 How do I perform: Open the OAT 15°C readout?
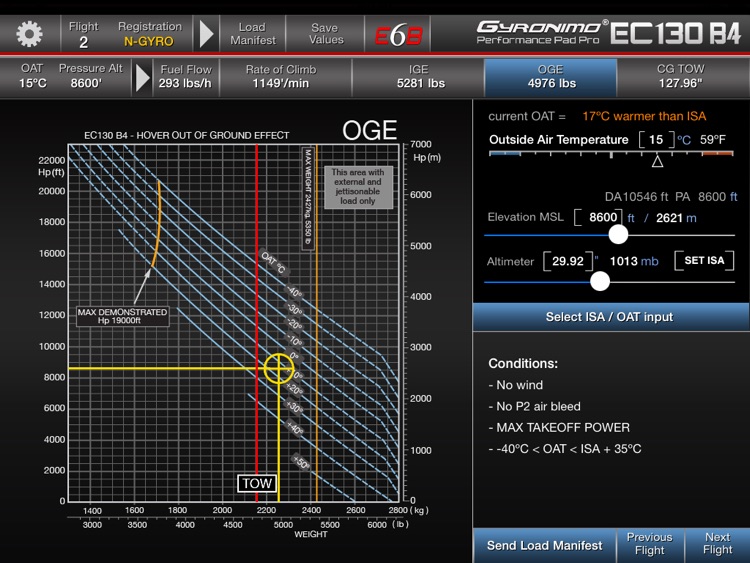(x=33, y=76)
